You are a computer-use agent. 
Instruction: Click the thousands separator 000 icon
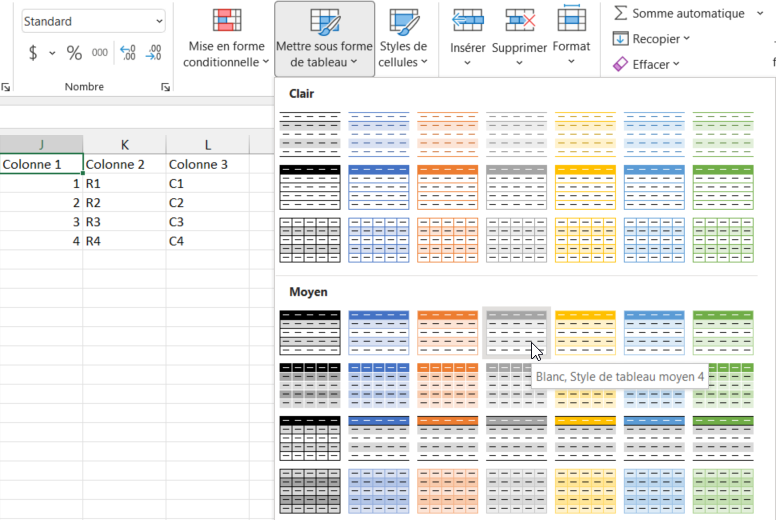pyautogui.click(x=100, y=53)
